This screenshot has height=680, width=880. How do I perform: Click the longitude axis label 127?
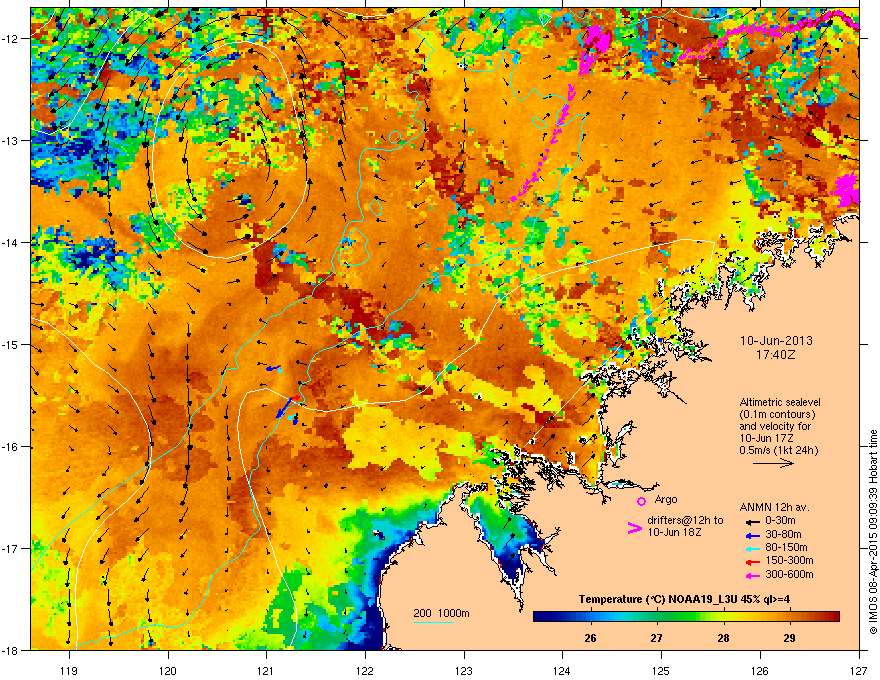859,670
